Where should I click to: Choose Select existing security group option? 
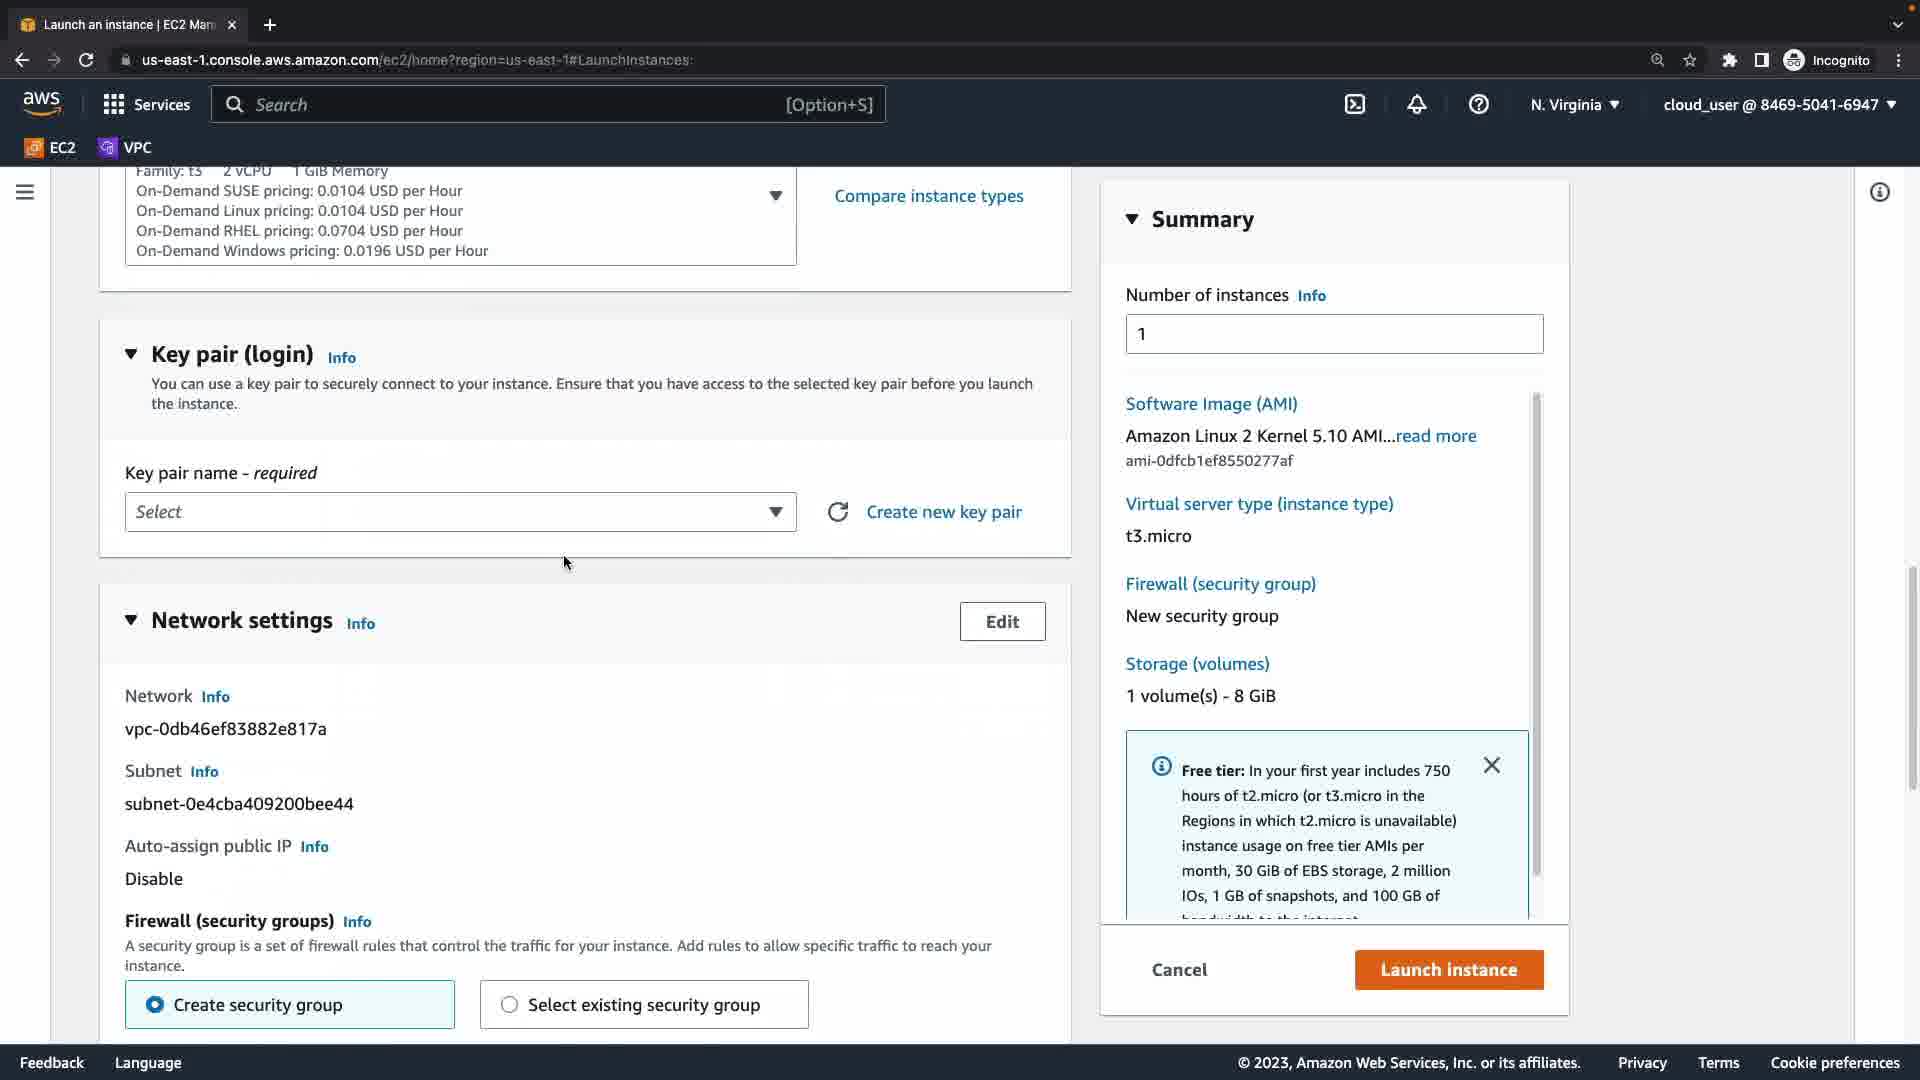pos(510,1005)
